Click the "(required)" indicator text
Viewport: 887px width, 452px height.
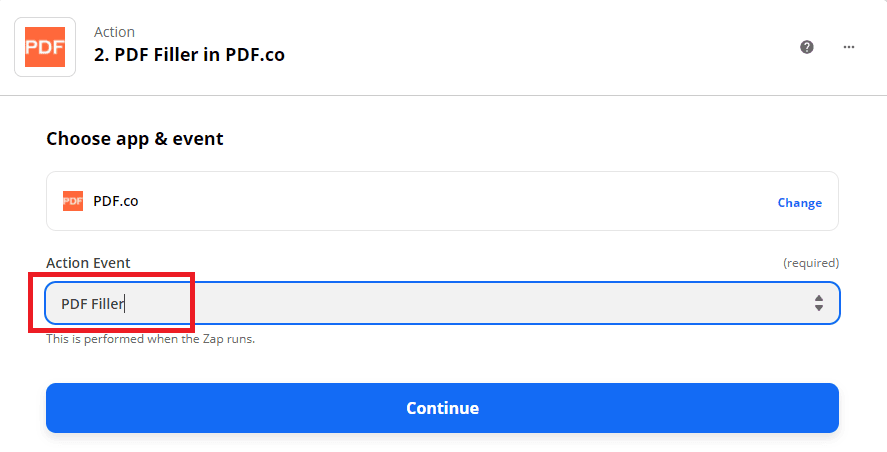[x=810, y=263]
